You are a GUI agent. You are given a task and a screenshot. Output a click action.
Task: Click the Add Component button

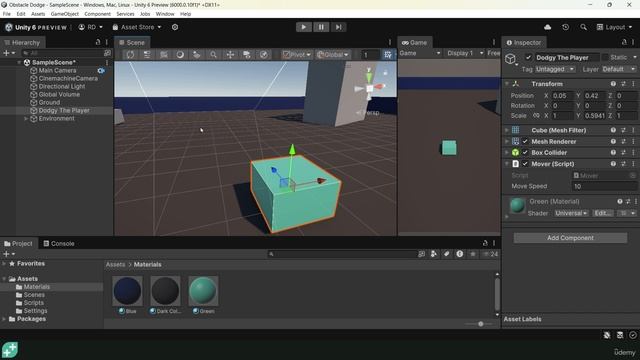[570, 238]
